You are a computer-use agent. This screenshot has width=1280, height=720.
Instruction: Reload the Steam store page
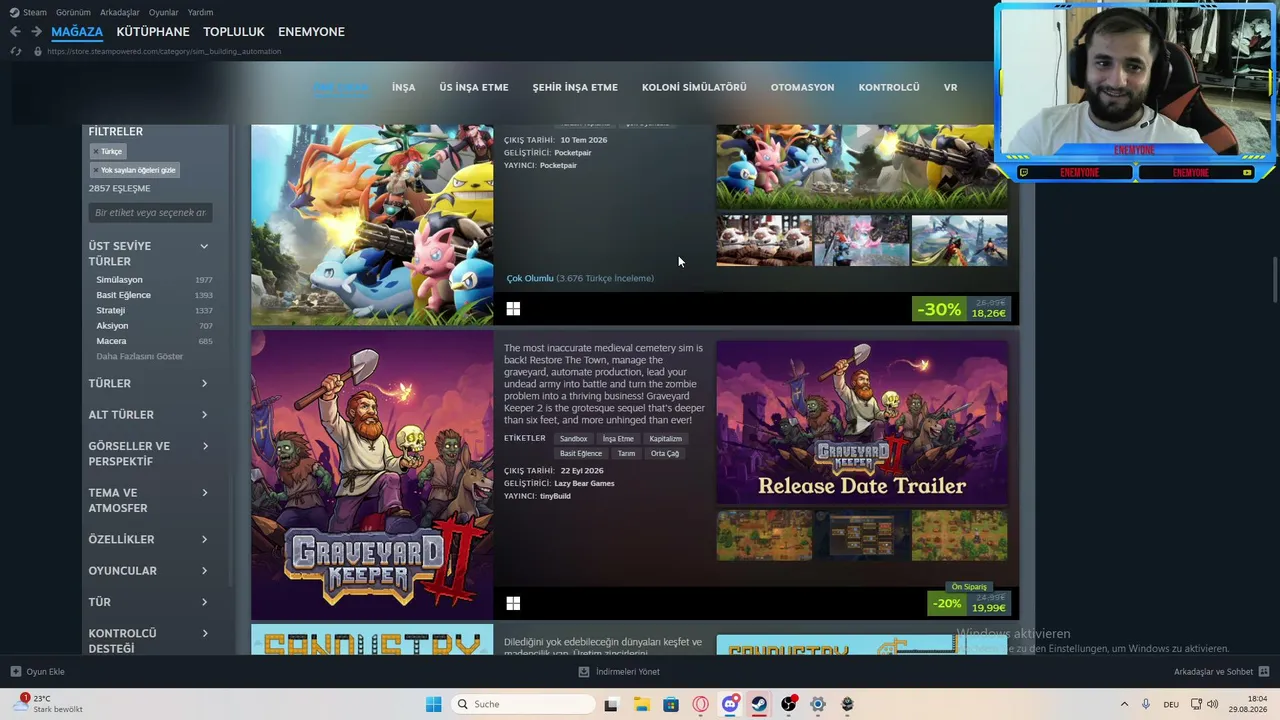coord(15,51)
